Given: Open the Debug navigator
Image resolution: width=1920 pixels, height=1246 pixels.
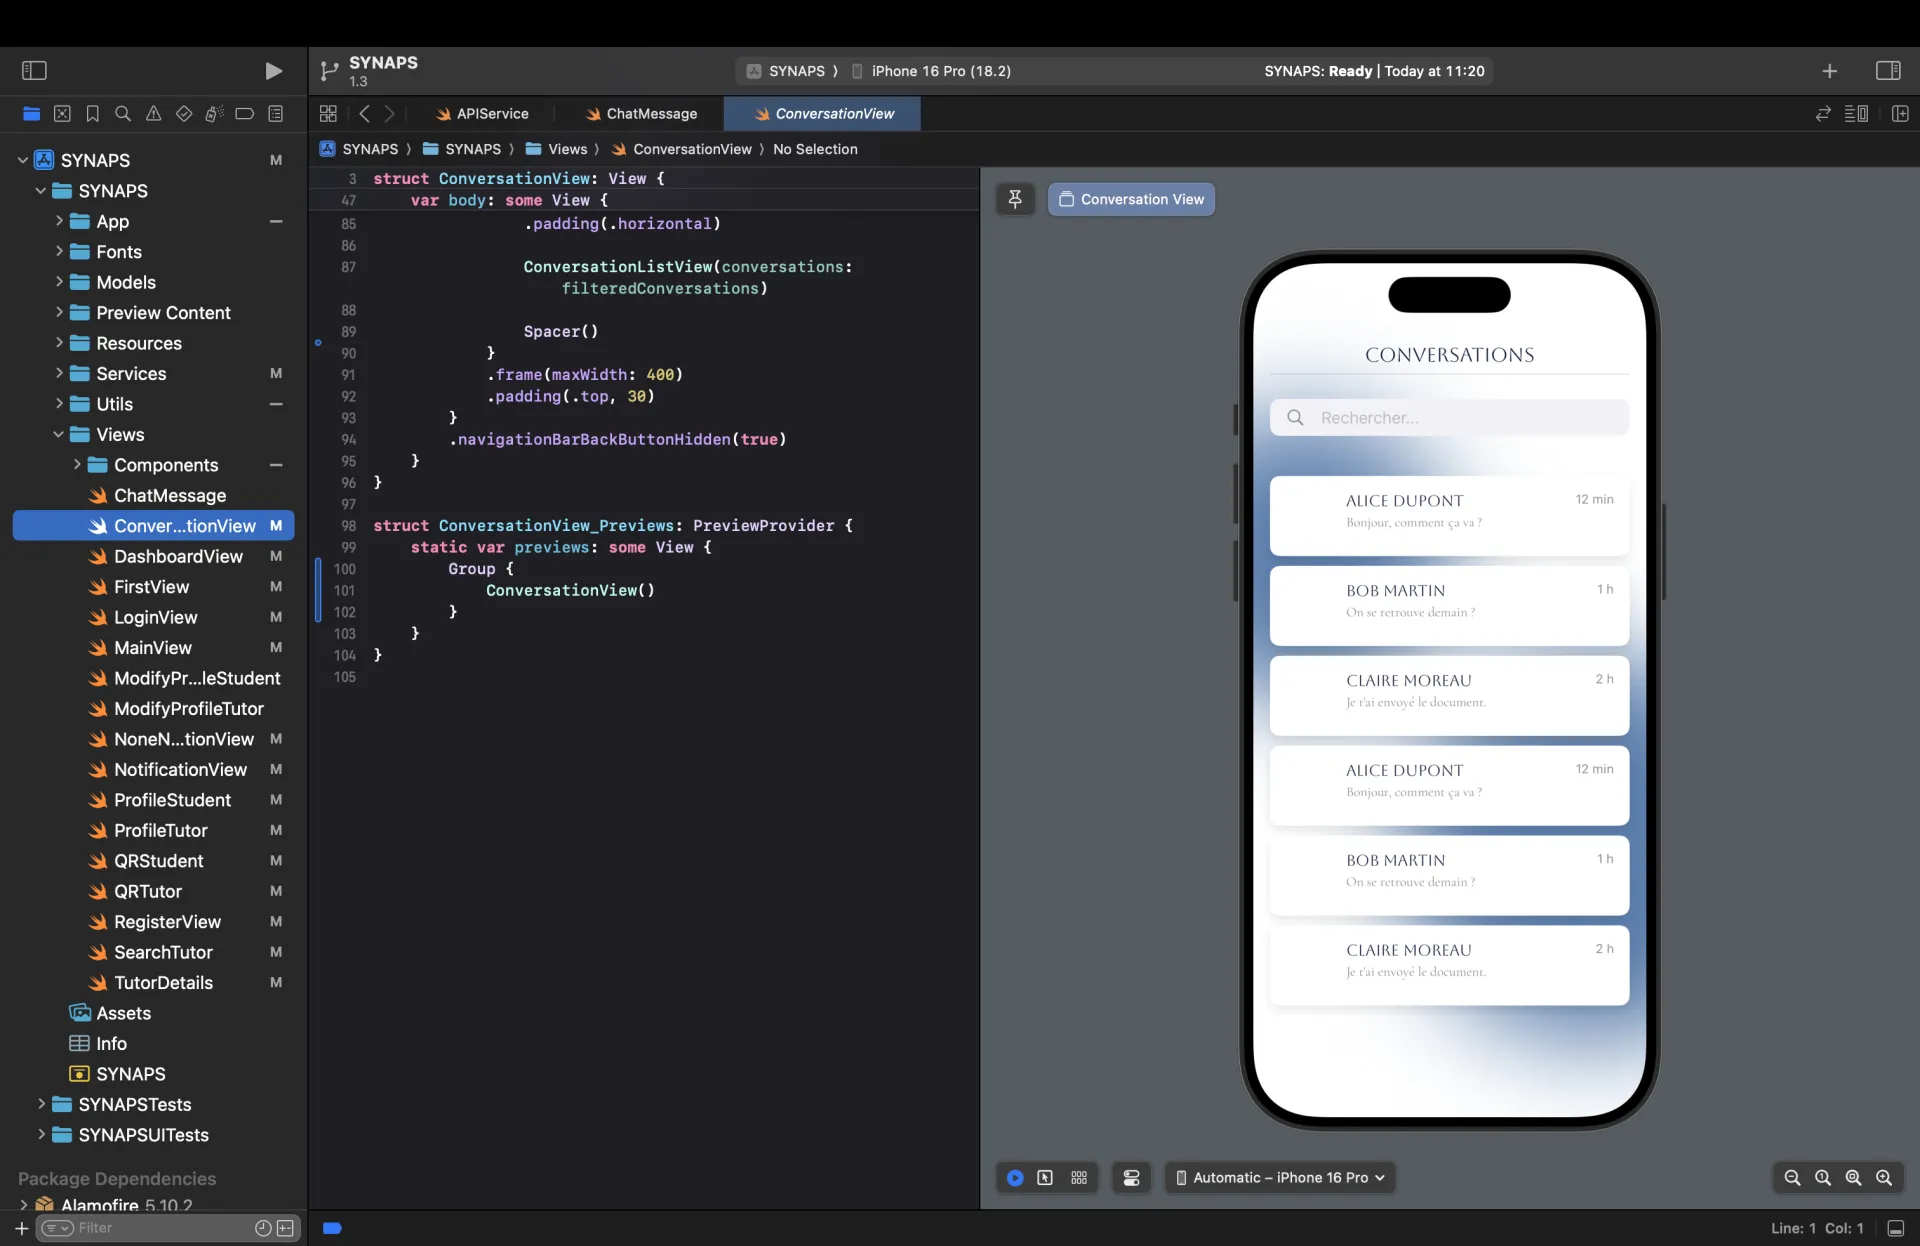Looking at the screenshot, I should [x=214, y=114].
